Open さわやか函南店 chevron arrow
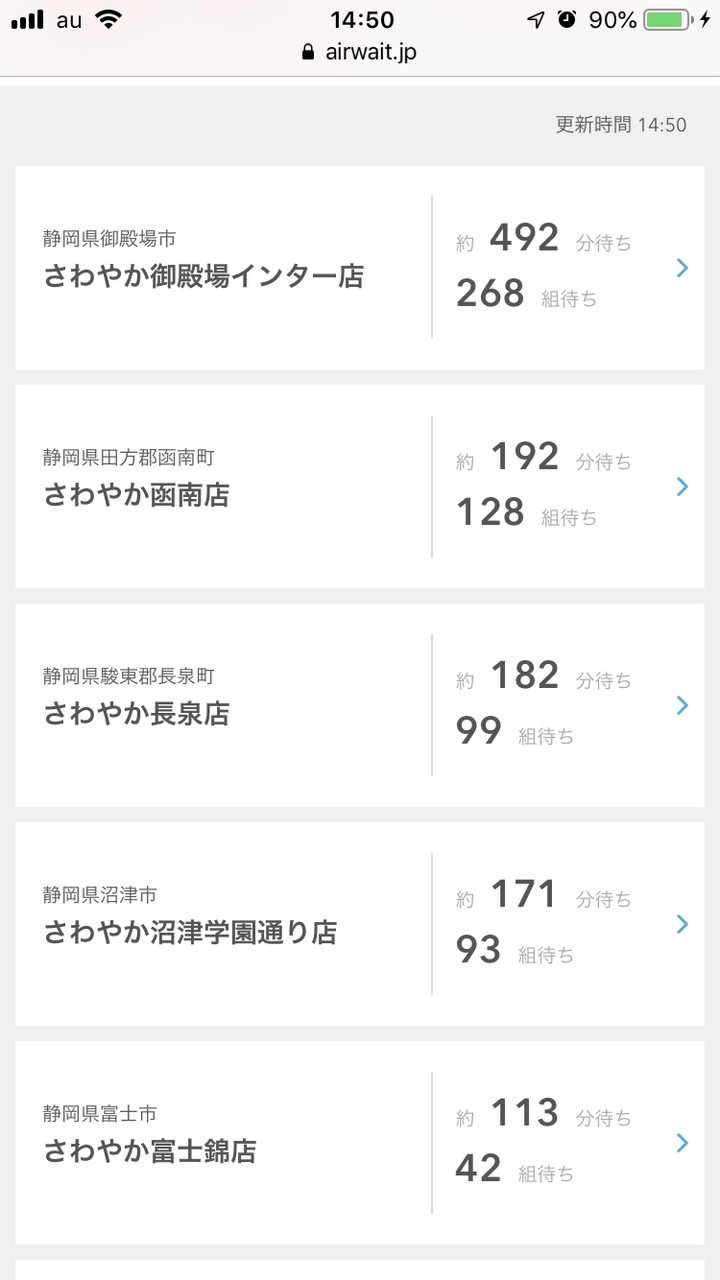 682,486
